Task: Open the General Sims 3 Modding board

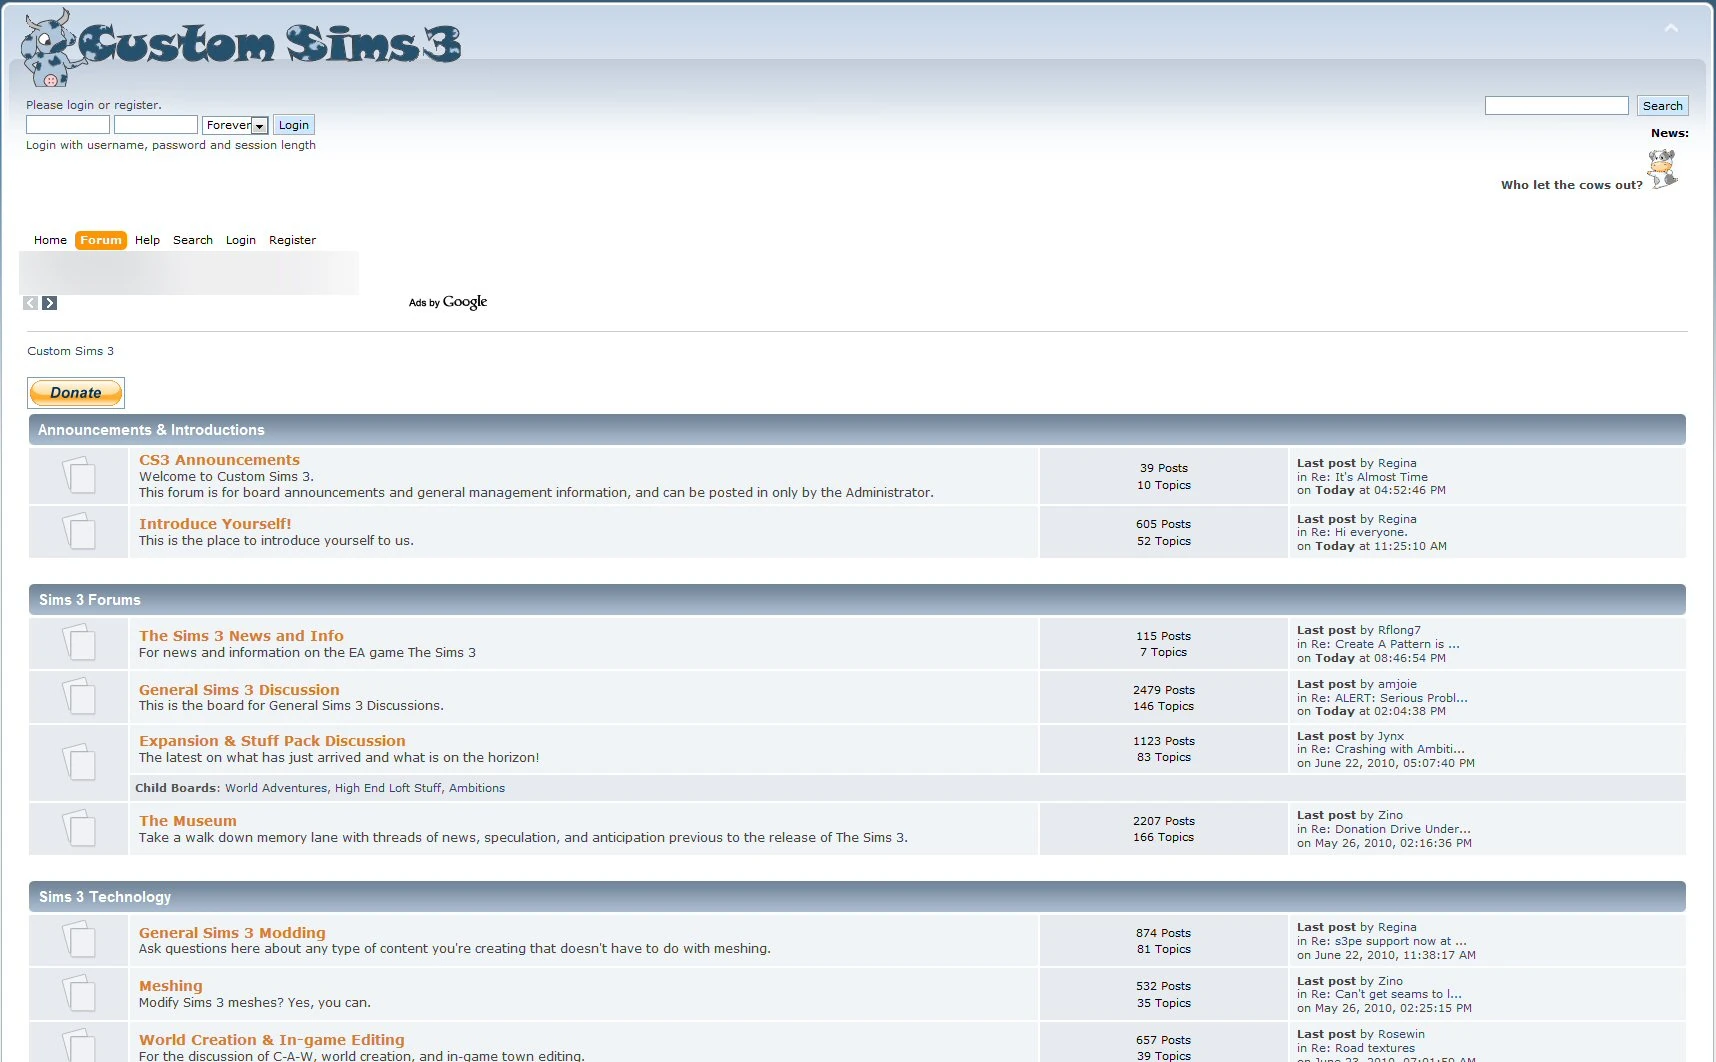Action: tap(232, 933)
